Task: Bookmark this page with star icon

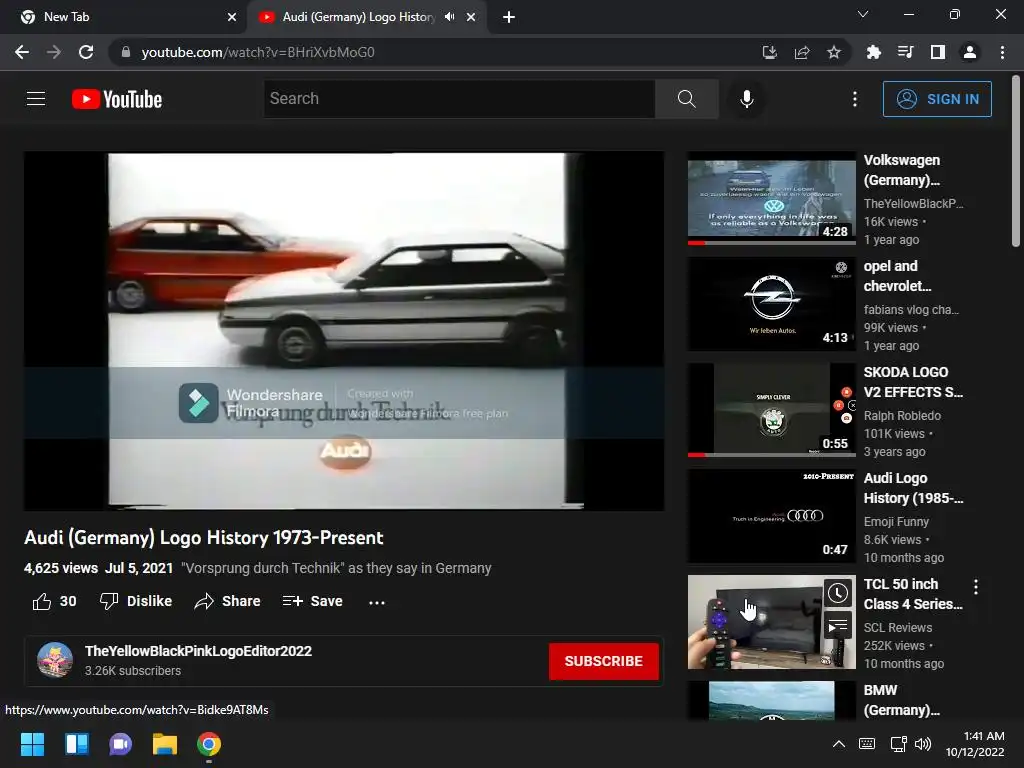Action: pyautogui.click(x=833, y=52)
